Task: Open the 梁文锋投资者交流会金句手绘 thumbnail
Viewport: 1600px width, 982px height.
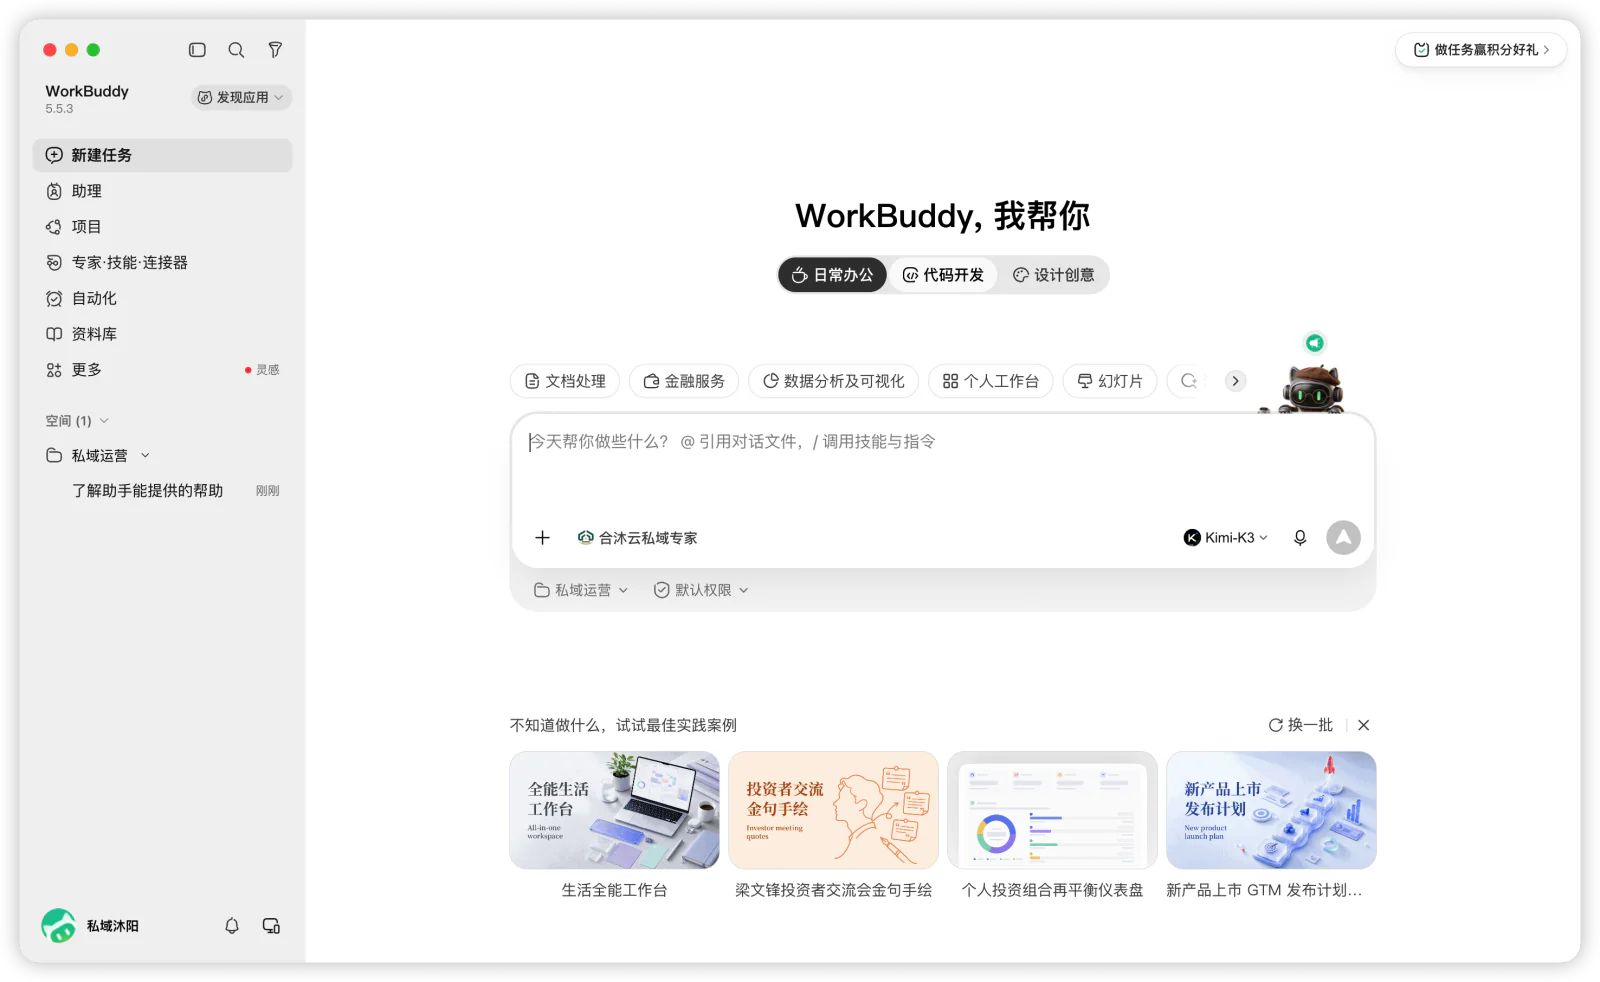Action: pyautogui.click(x=833, y=810)
